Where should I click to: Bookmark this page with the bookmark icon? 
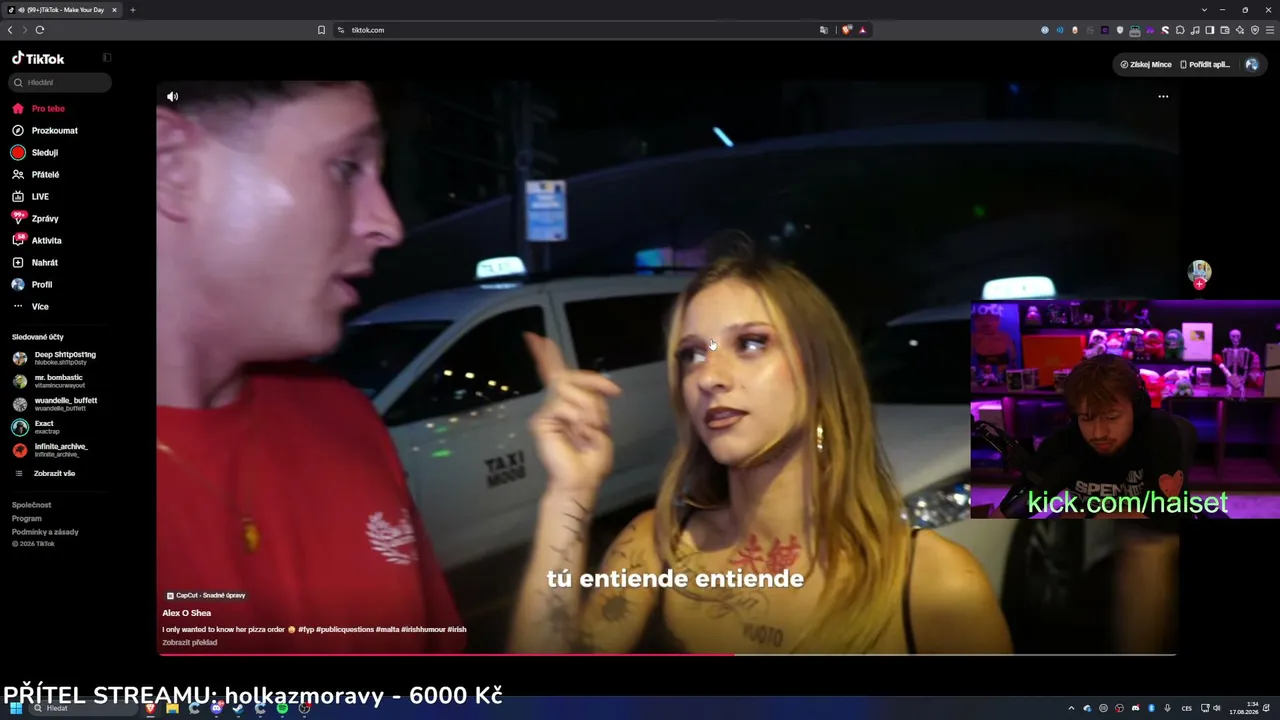[321, 30]
